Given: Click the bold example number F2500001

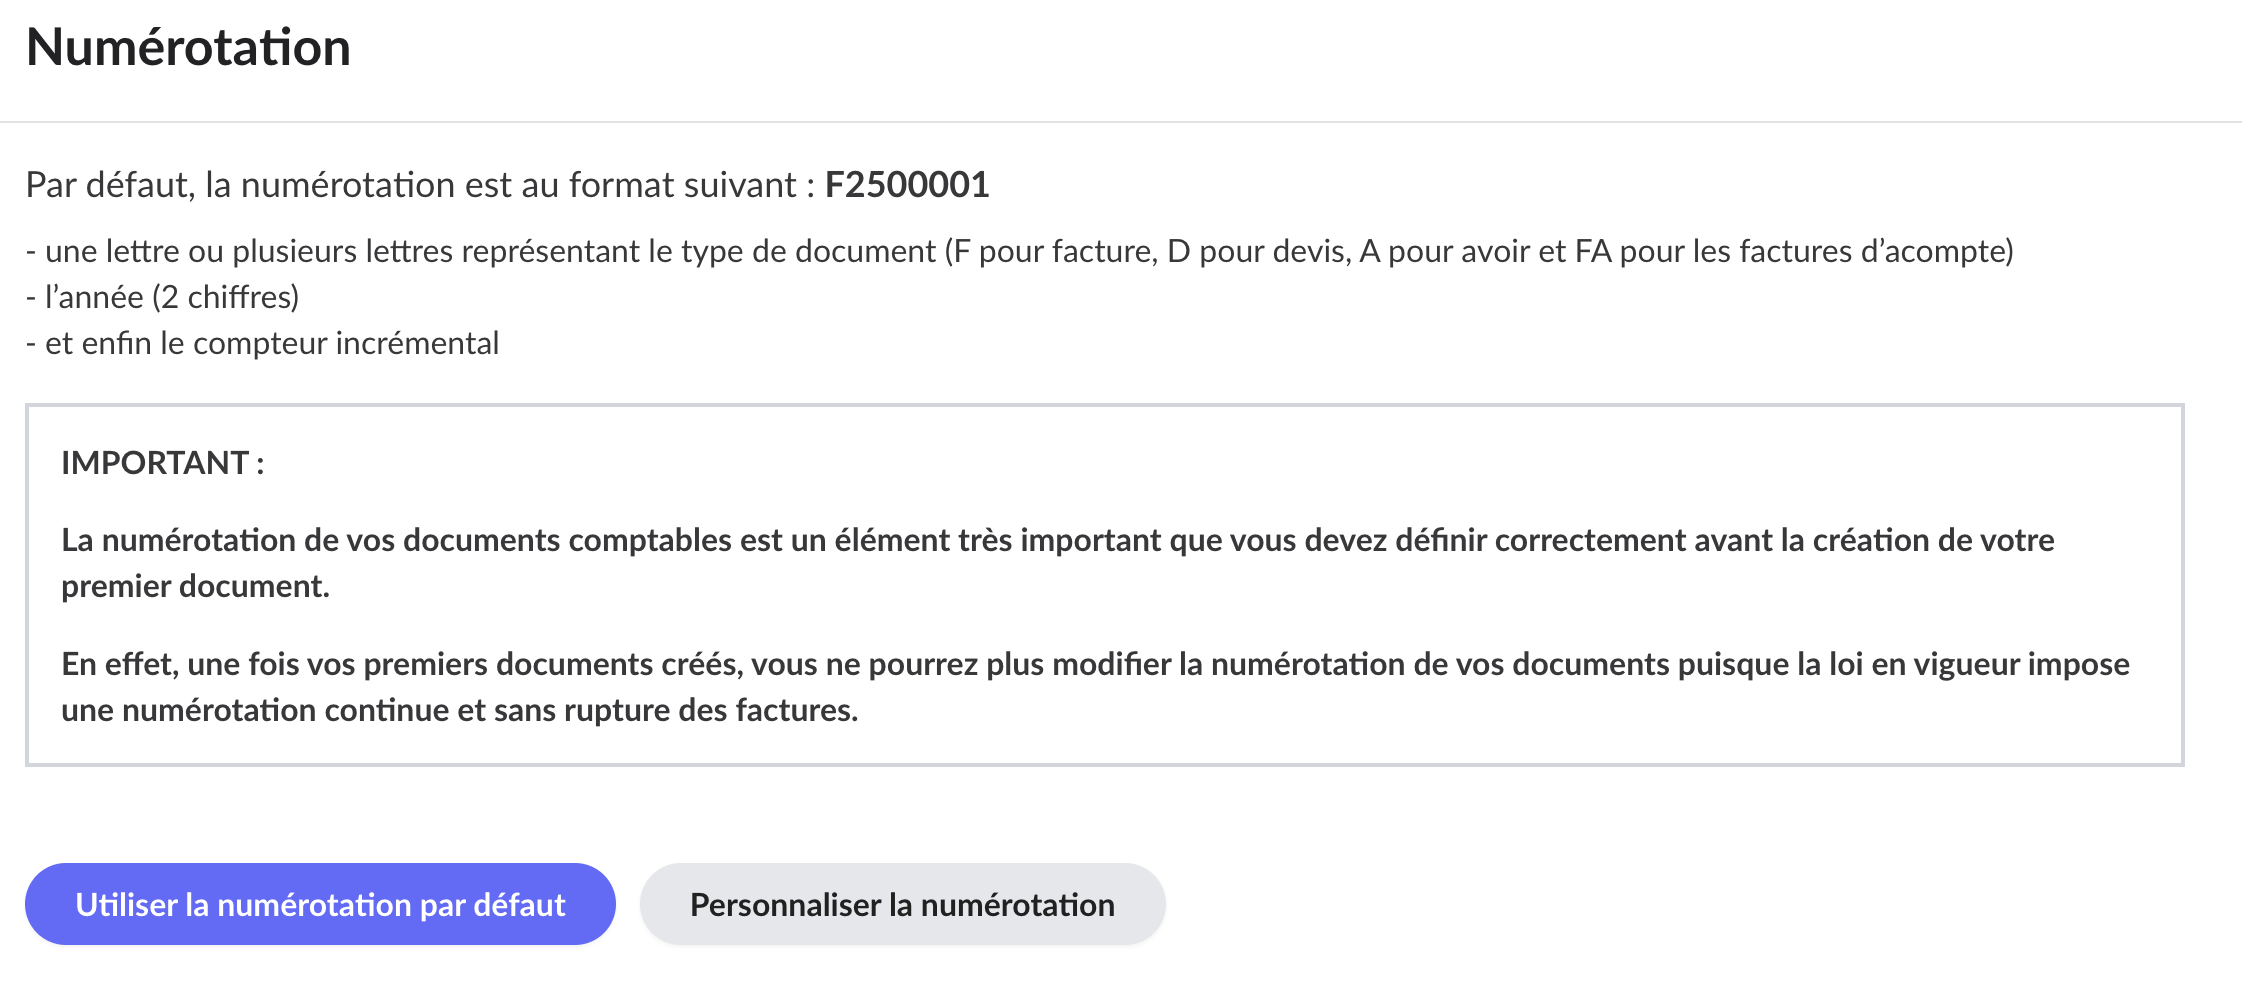Looking at the screenshot, I should point(906,185).
